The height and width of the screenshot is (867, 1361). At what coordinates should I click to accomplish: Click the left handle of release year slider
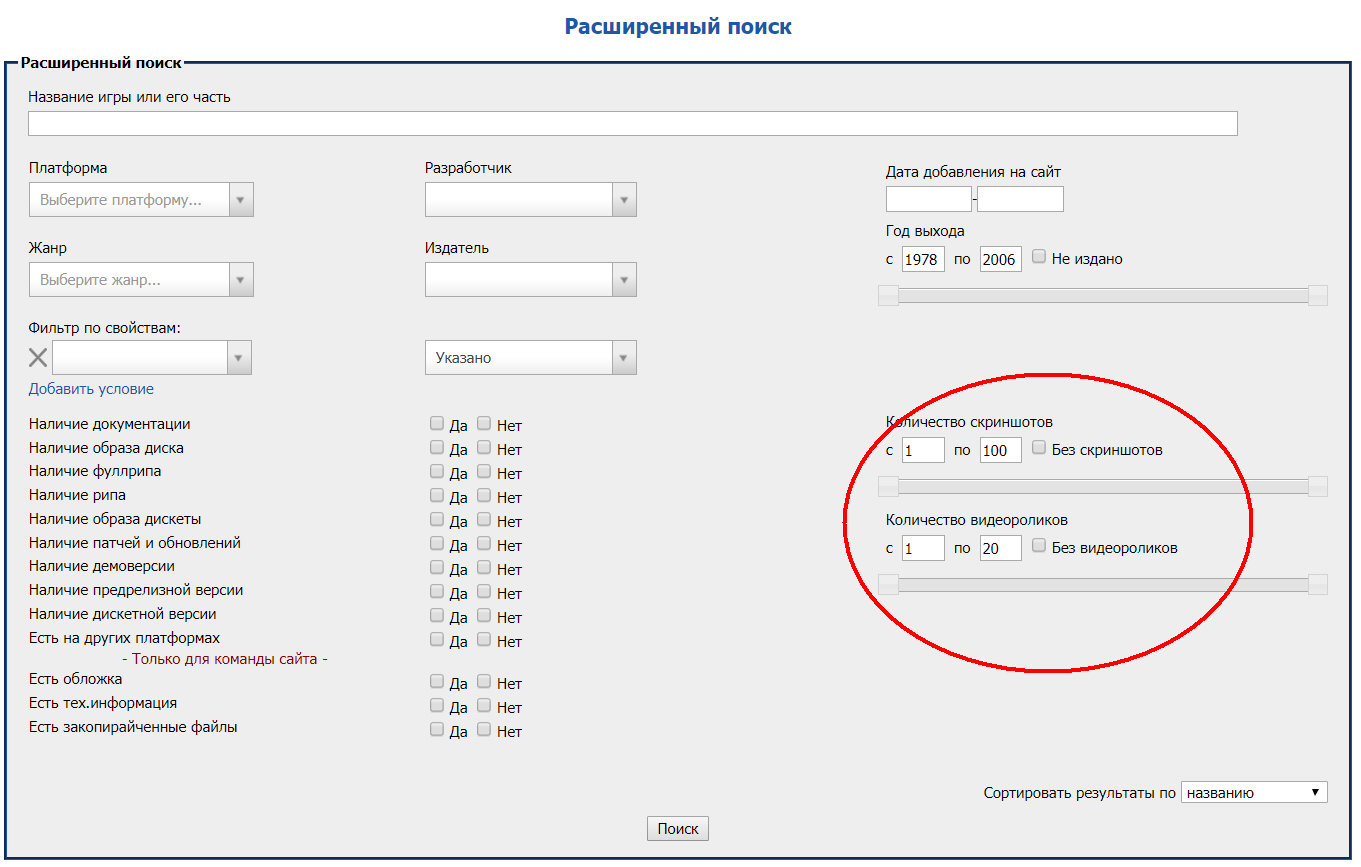click(x=888, y=295)
